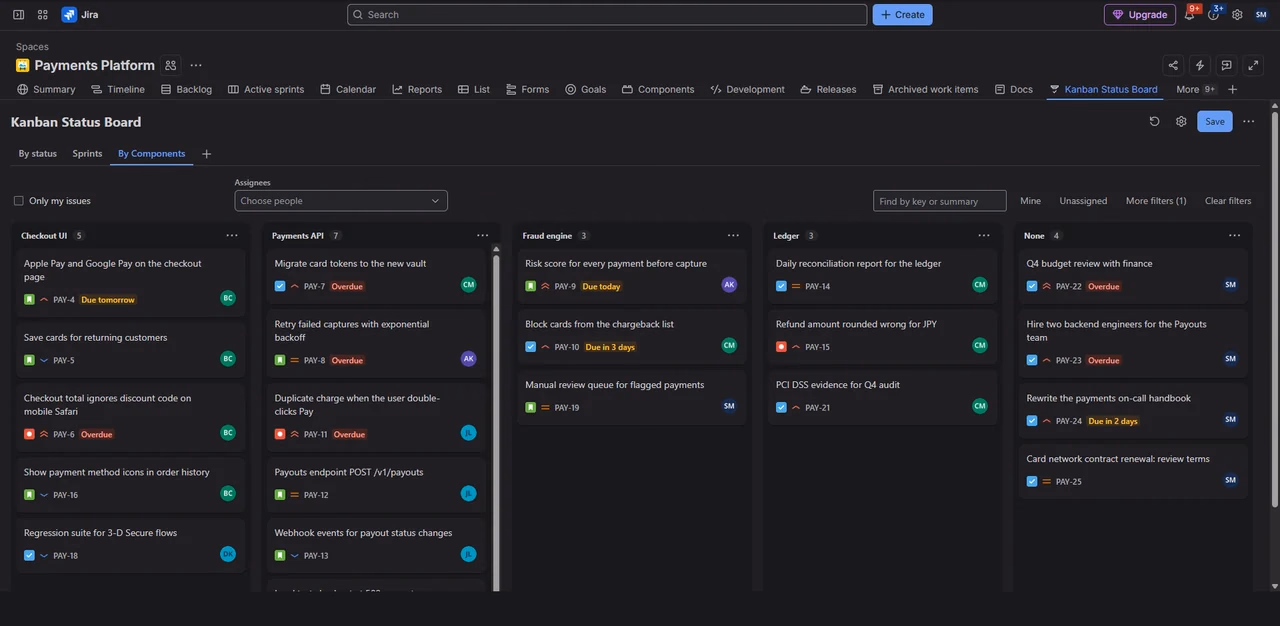Open None column menu
The width and height of the screenshot is (1280, 626).
tap(1234, 235)
